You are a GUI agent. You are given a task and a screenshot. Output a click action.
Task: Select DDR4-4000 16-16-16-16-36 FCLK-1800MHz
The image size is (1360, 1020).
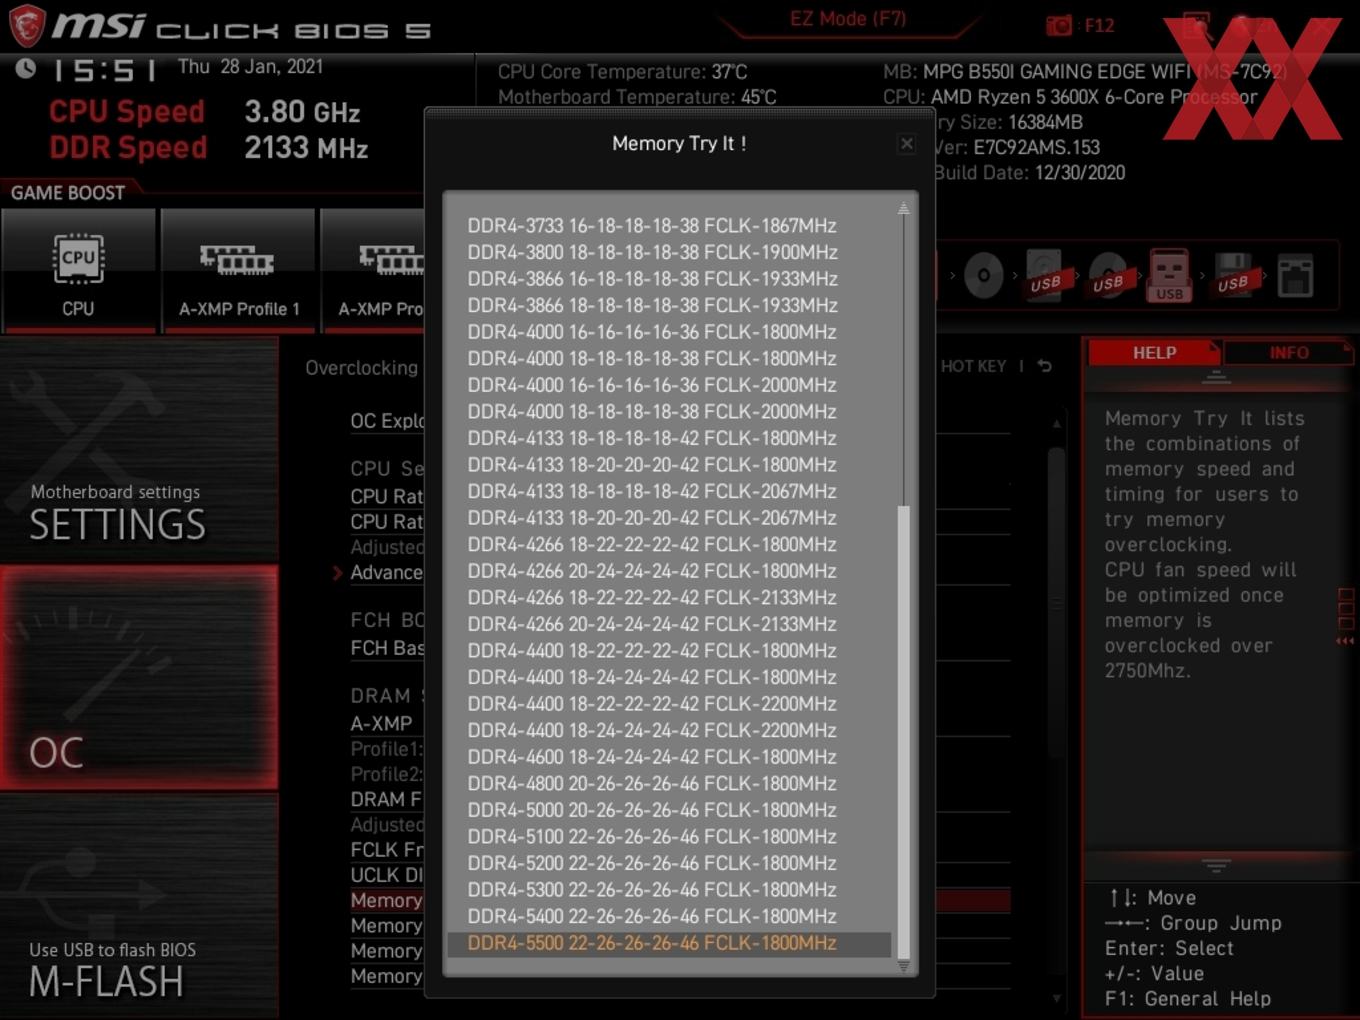click(x=652, y=332)
